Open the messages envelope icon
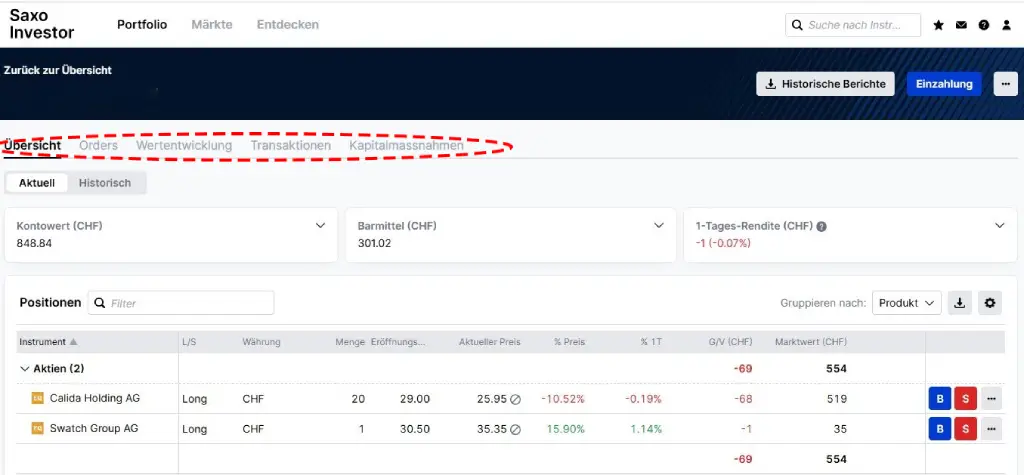 tap(961, 25)
